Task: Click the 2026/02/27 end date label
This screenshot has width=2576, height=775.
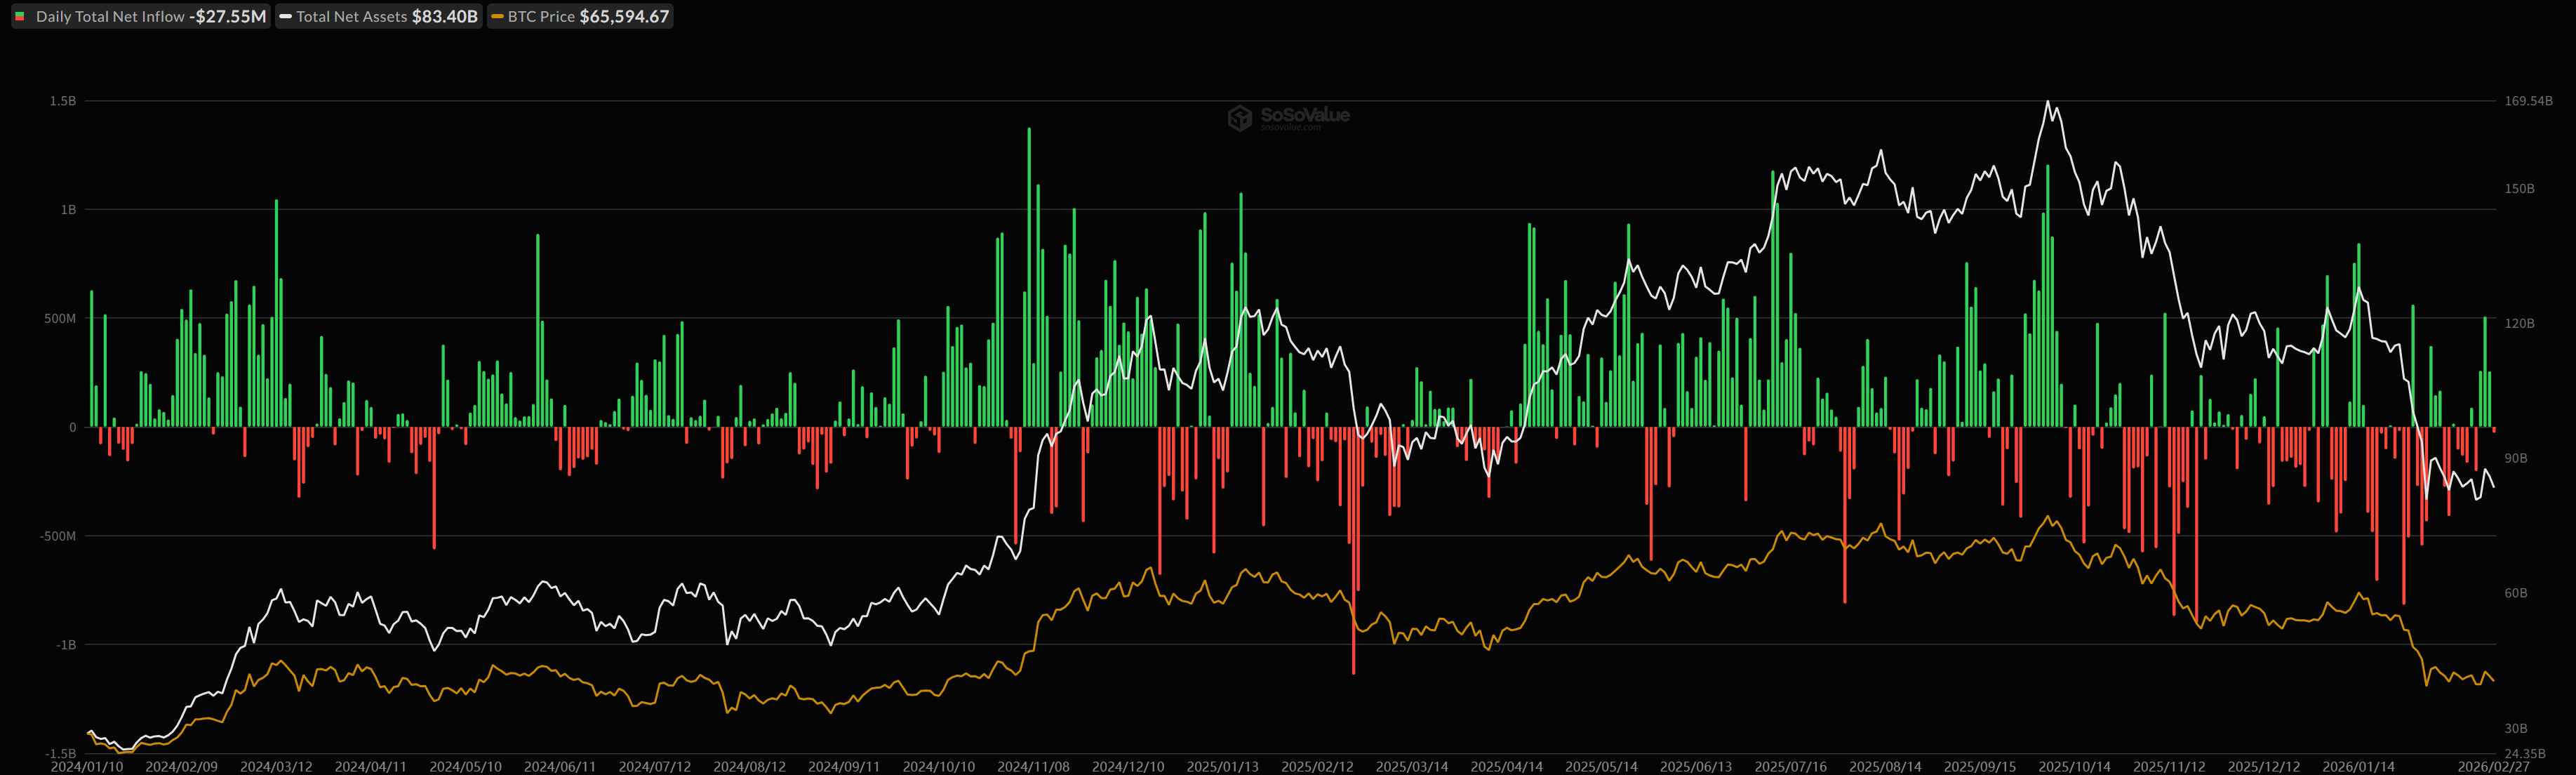Action: [2493, 767]
